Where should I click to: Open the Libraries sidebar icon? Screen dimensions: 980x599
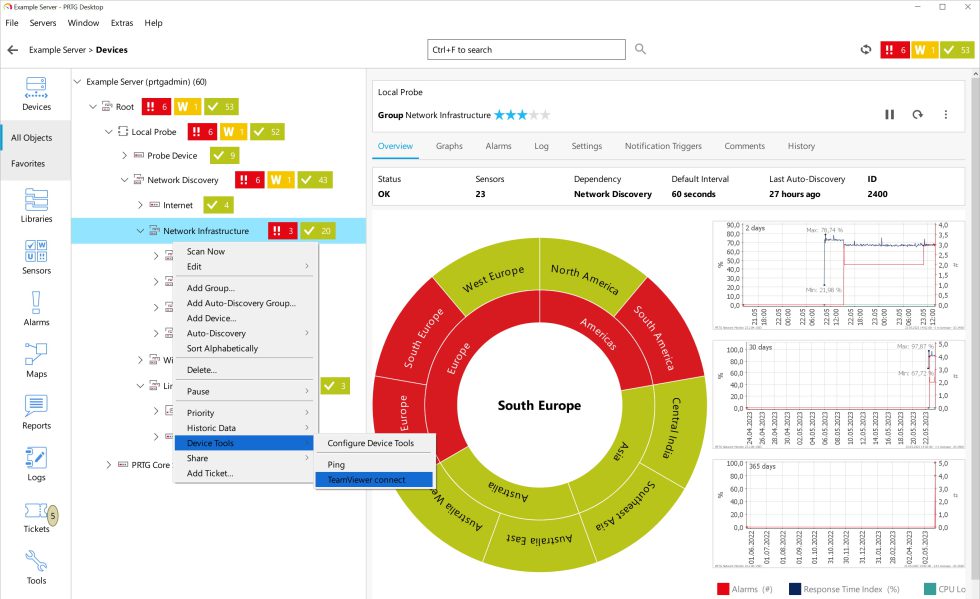pyautogui.click(x=36, y=205)
